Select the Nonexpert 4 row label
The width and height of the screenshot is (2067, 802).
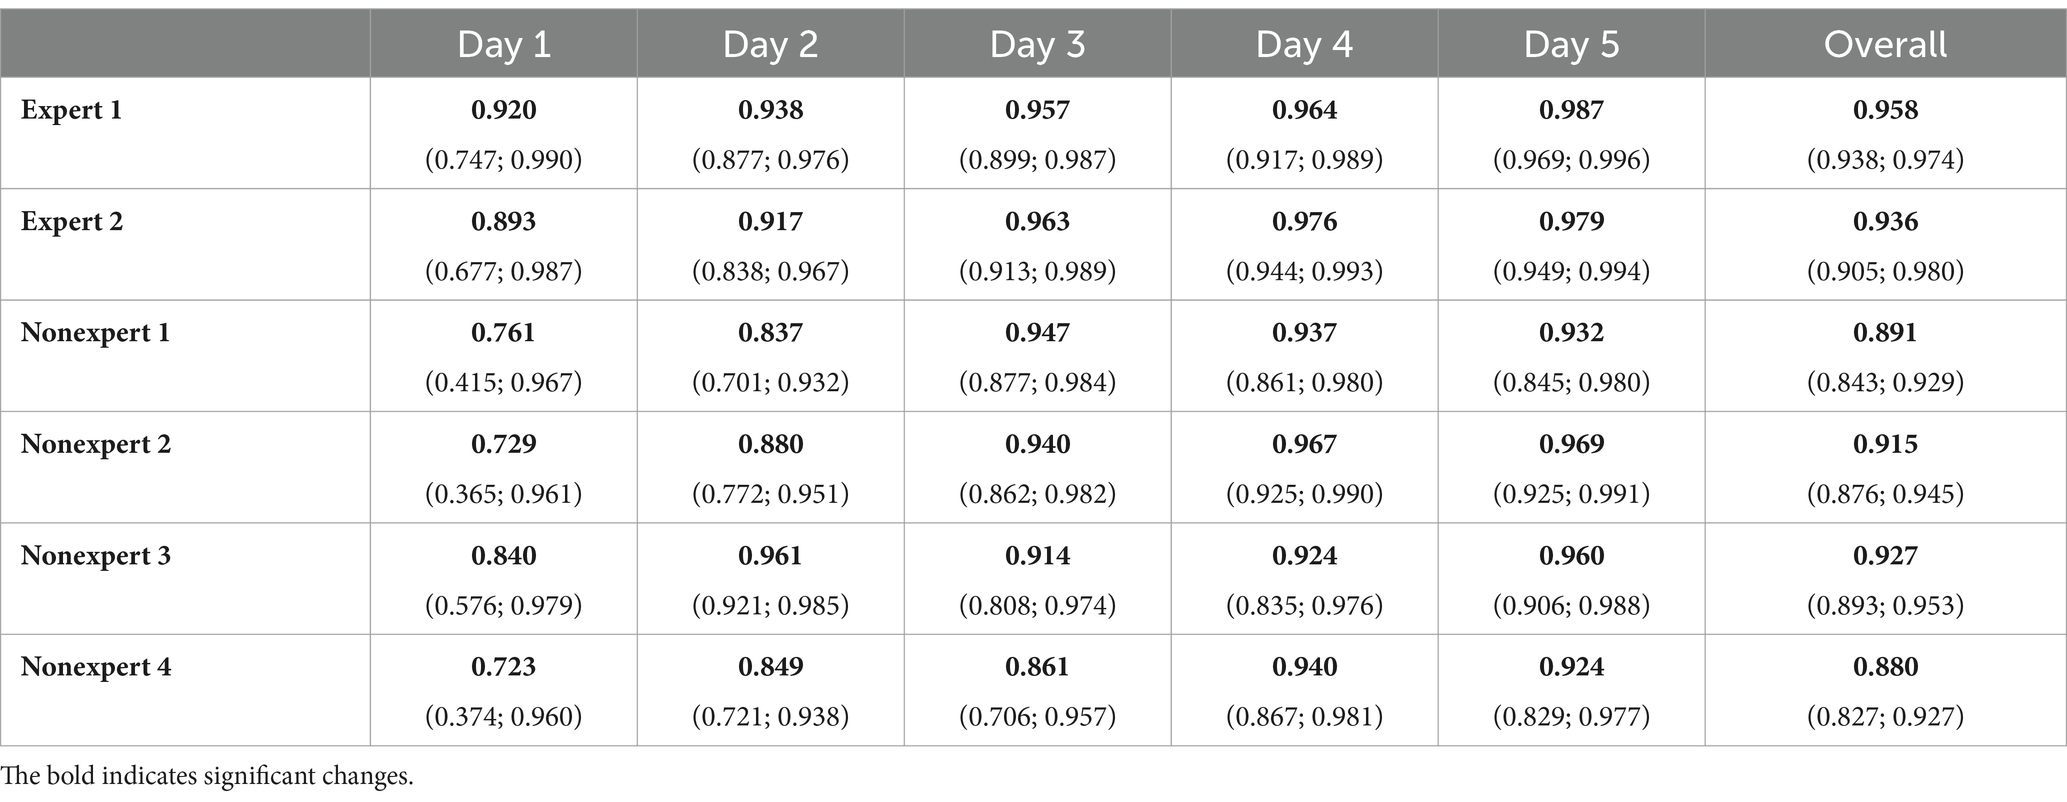pyautogui.click(x=96, y=667)
